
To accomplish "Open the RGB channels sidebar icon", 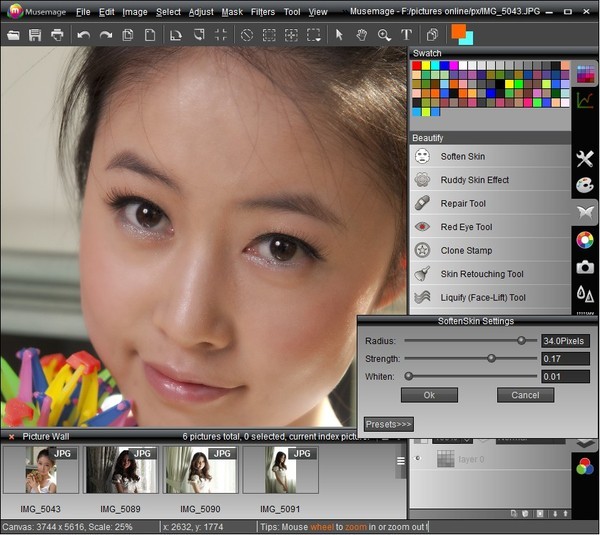I will (x=585, y=467).
